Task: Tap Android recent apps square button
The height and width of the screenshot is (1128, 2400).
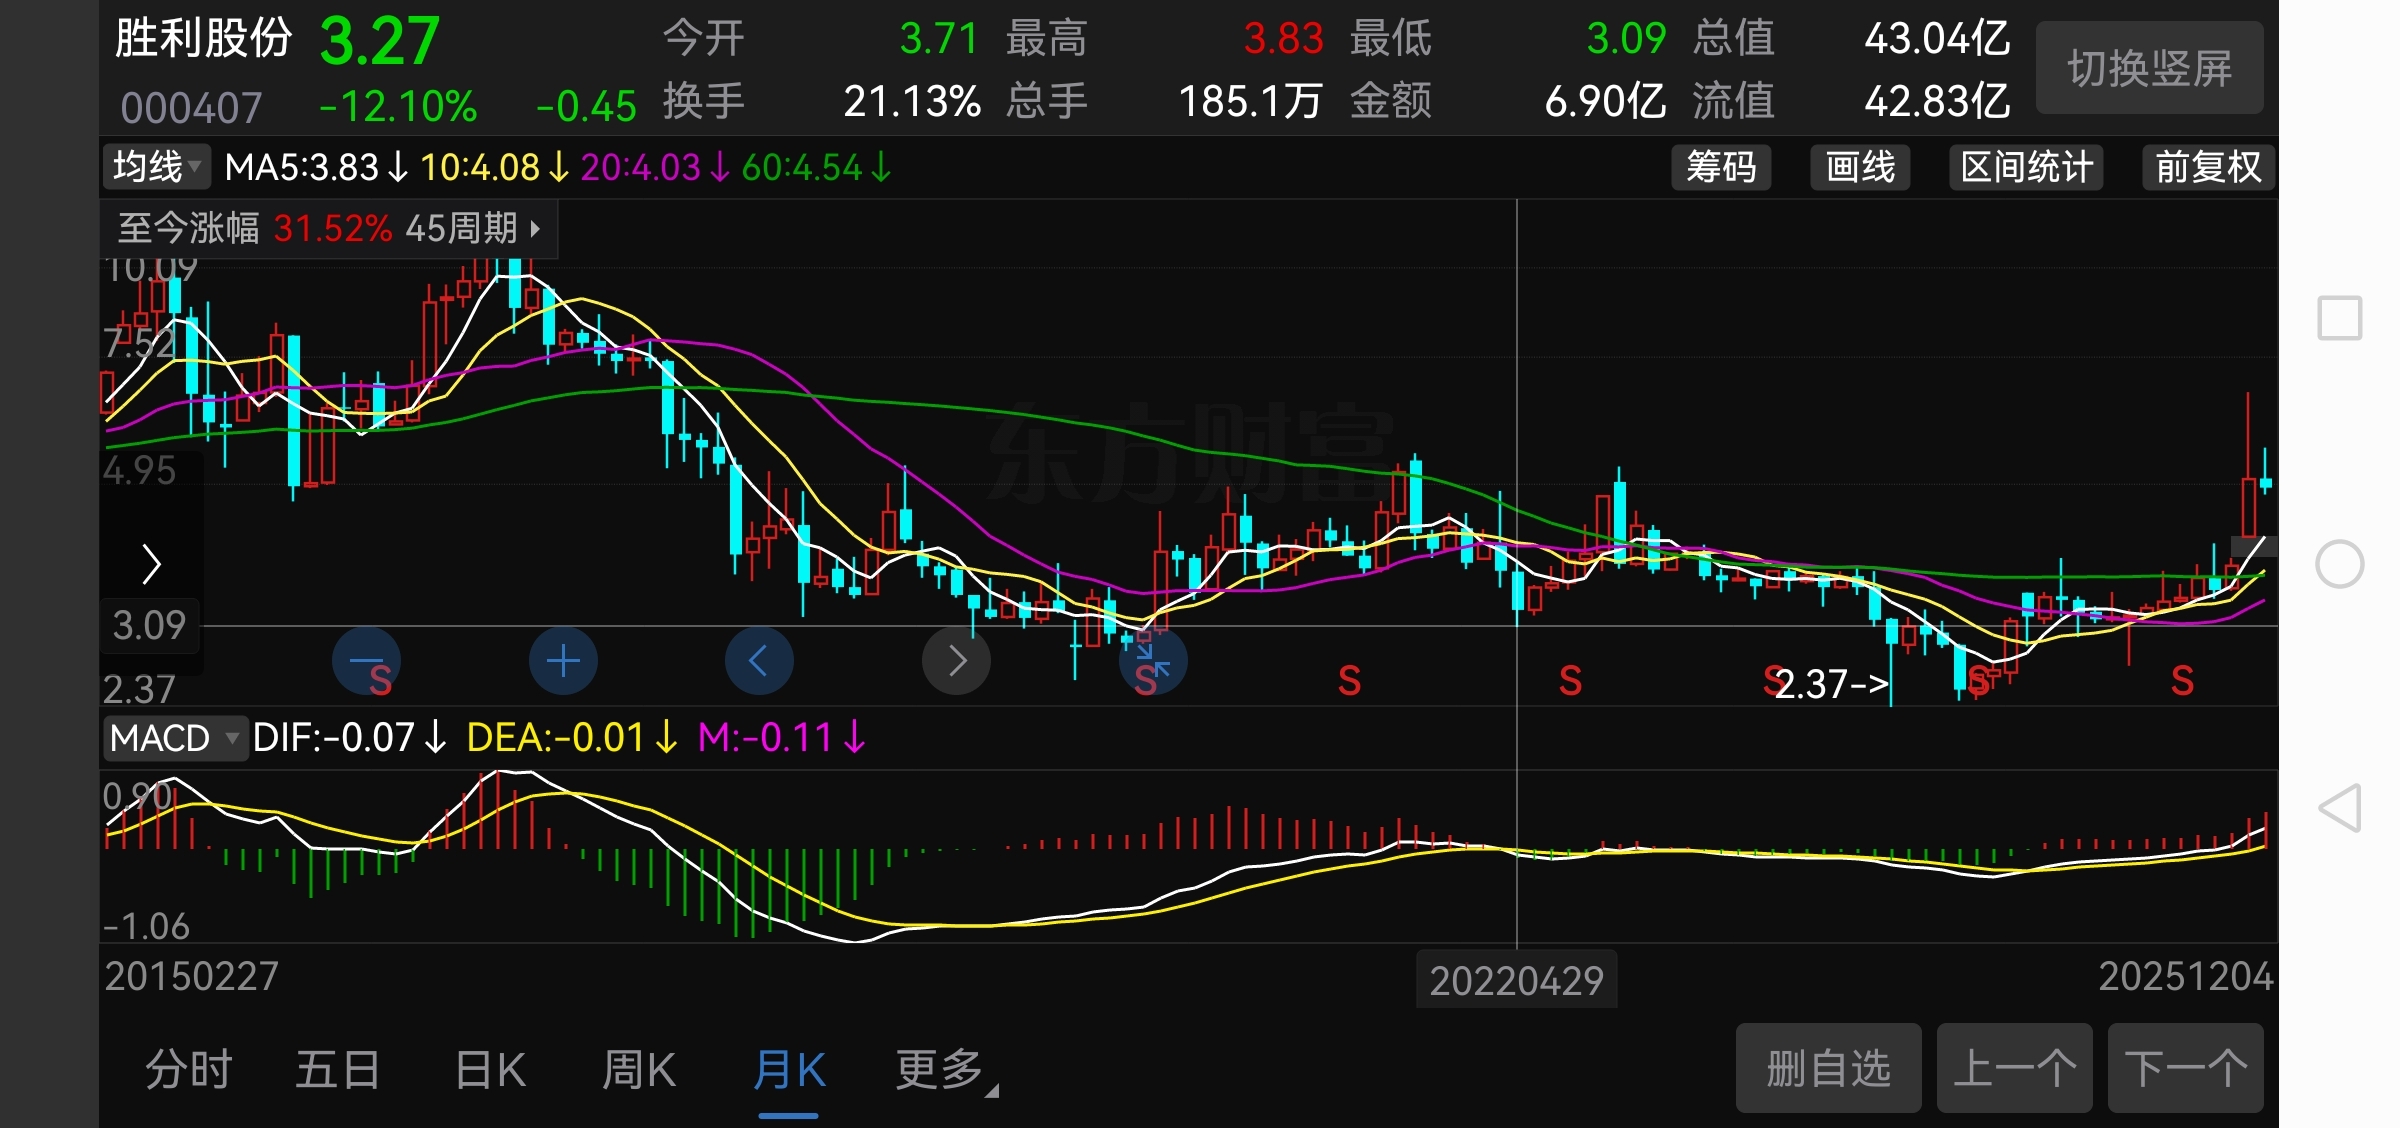Action: click(2340, 319)
